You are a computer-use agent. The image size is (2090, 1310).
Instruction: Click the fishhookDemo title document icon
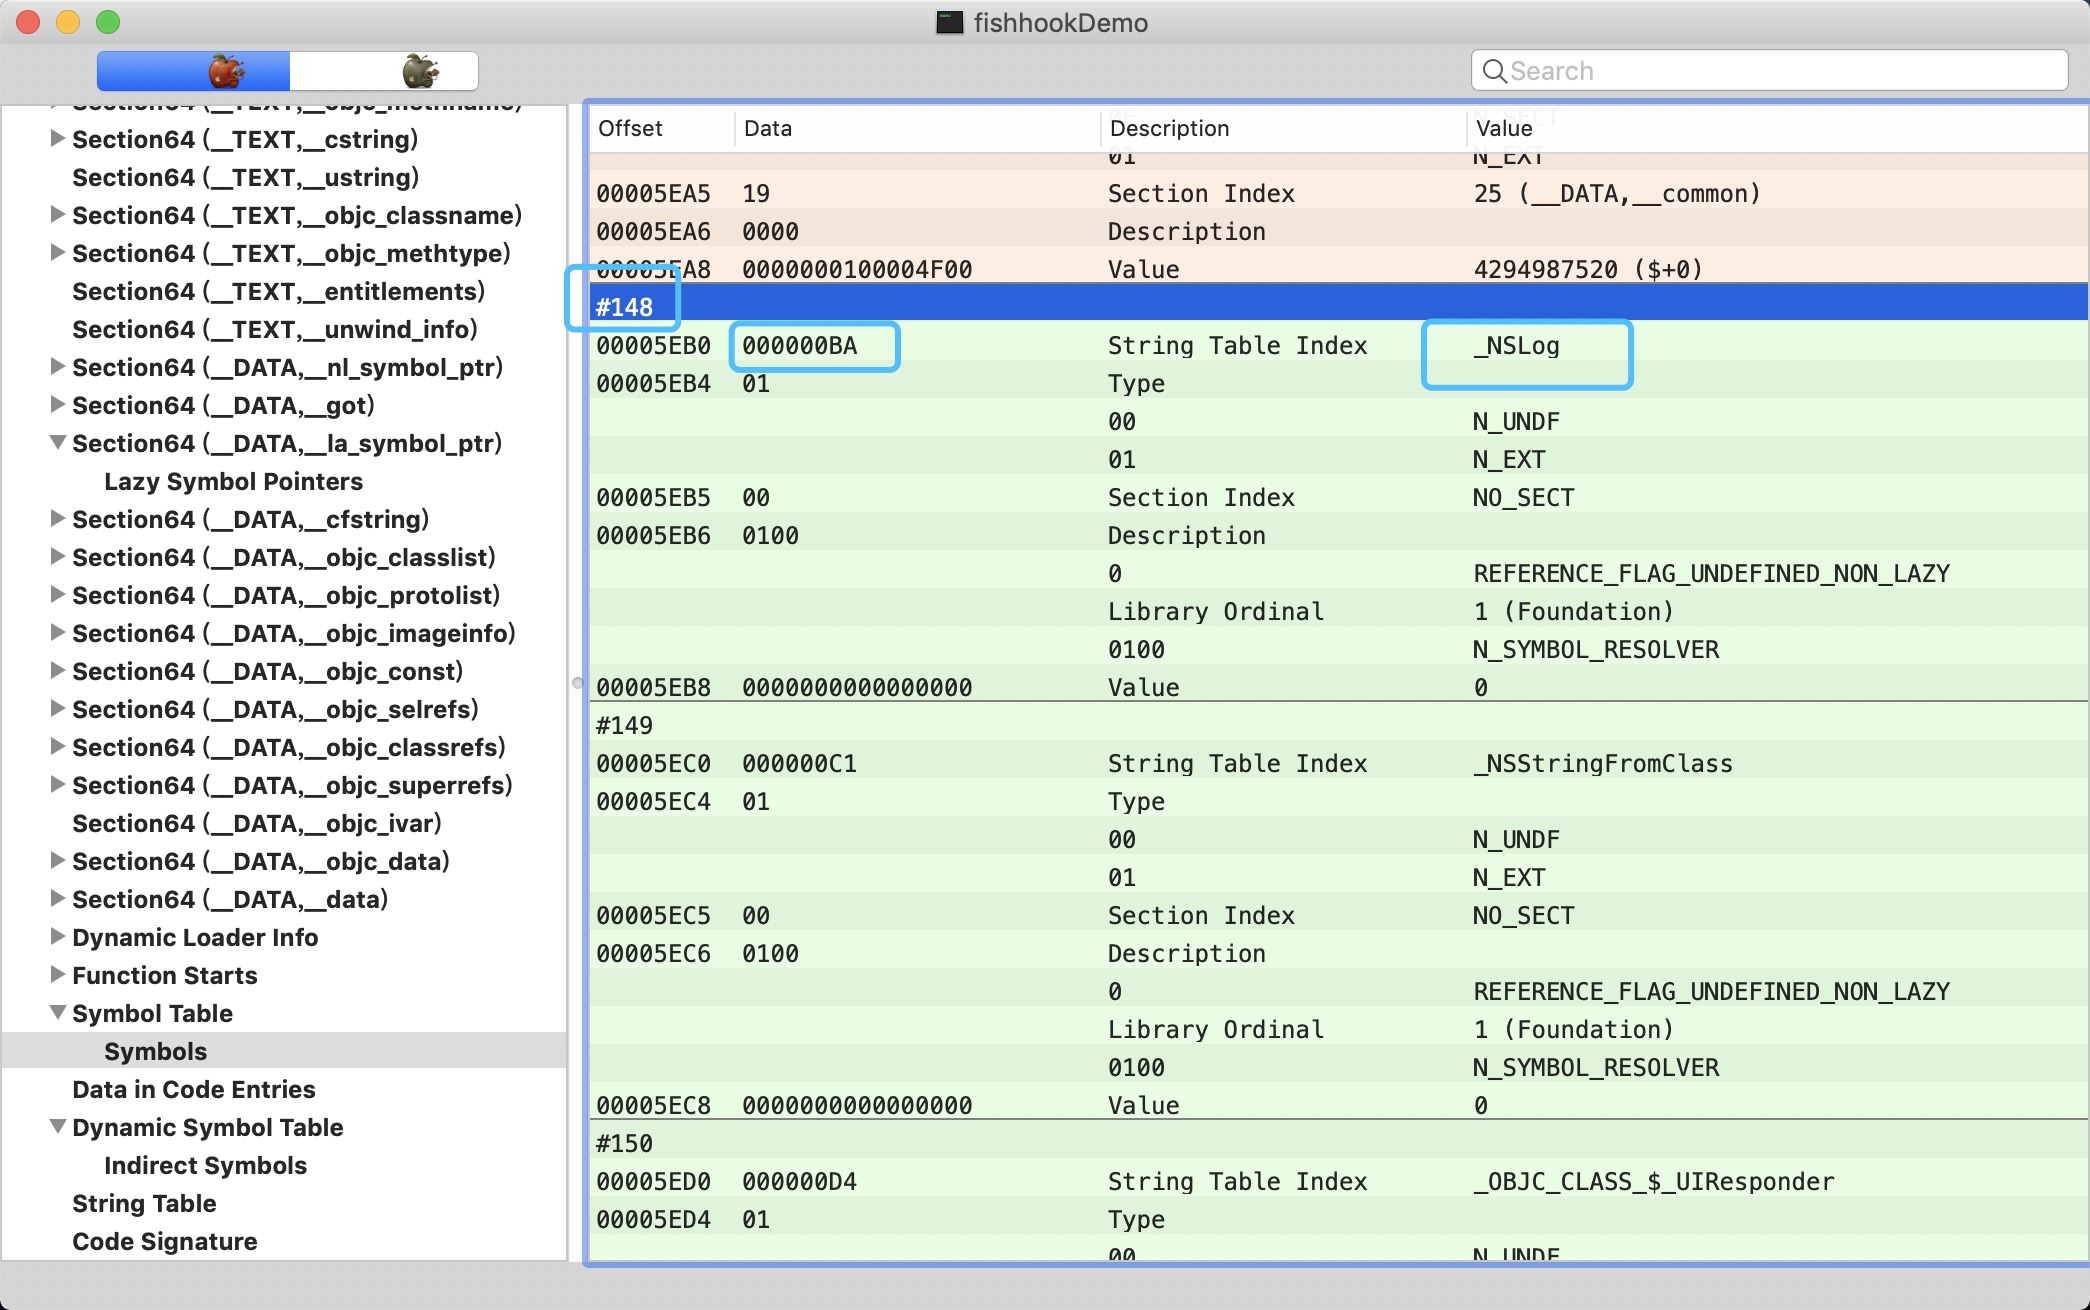pos(949,22)
